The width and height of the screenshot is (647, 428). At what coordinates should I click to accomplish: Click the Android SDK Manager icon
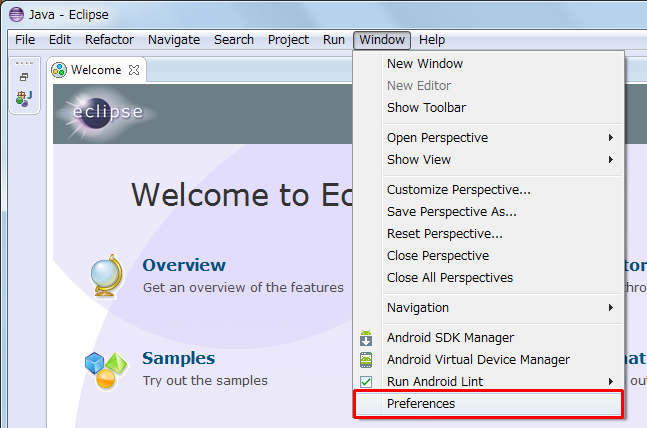pos(366,338)
